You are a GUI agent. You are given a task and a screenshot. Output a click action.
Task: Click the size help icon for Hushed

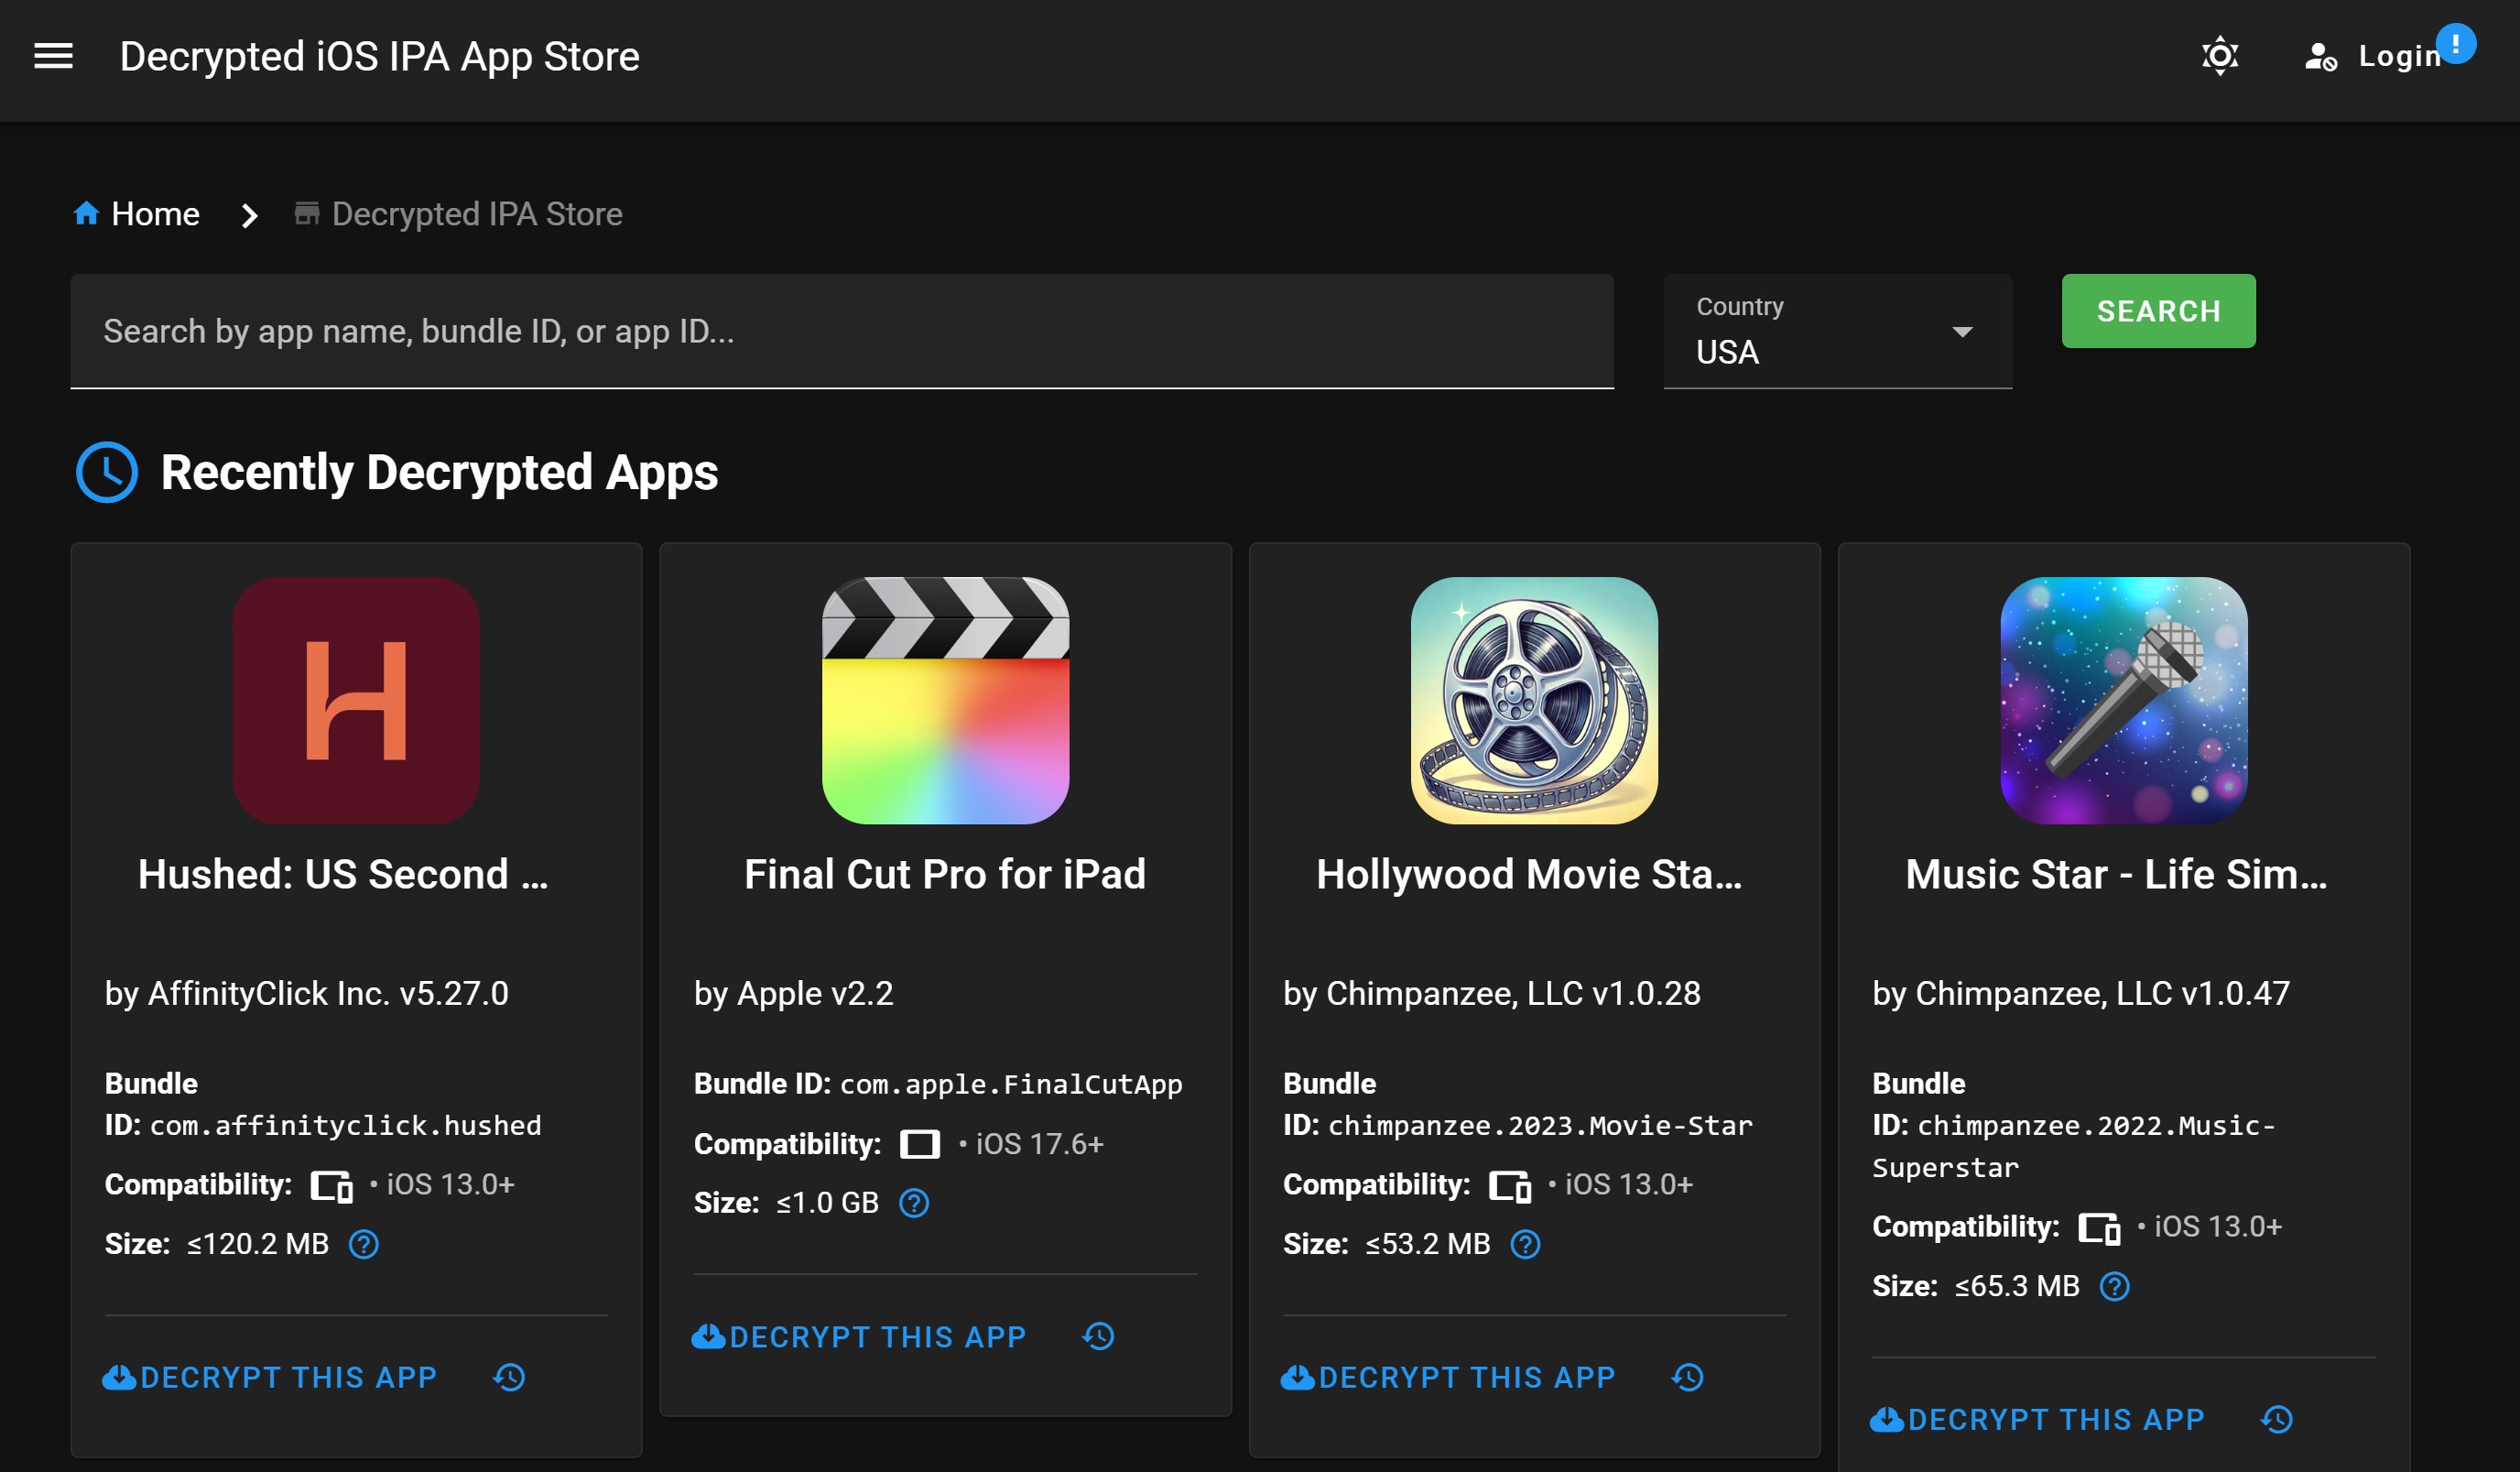pos(364,1244)
